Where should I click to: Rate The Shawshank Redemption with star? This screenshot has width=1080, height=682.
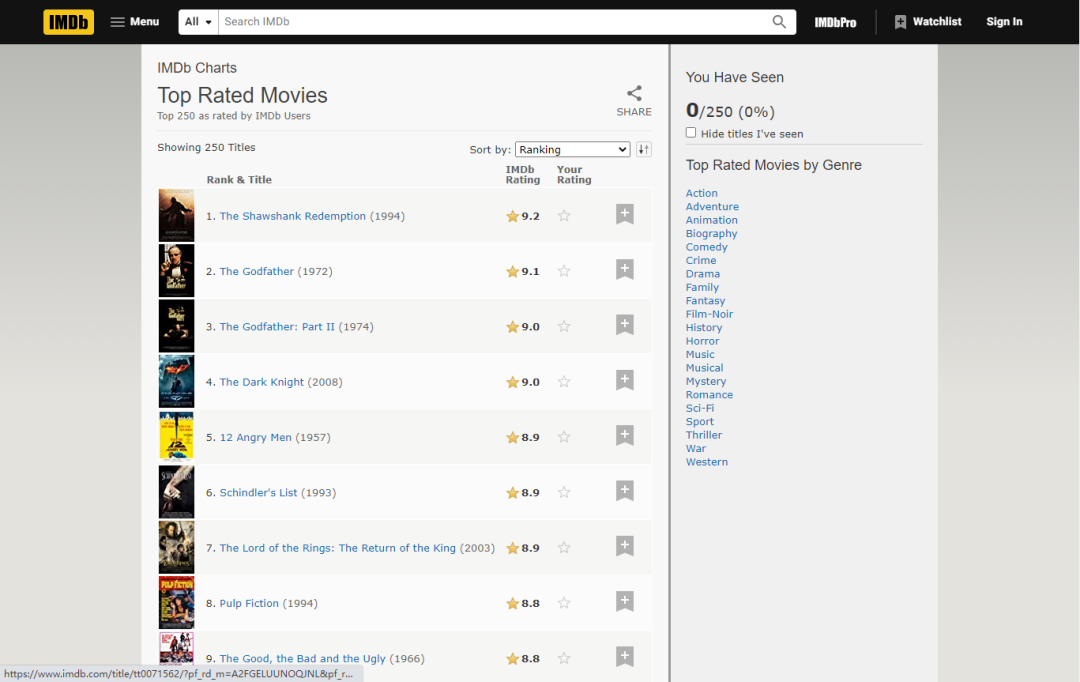(x=564, y=216)
